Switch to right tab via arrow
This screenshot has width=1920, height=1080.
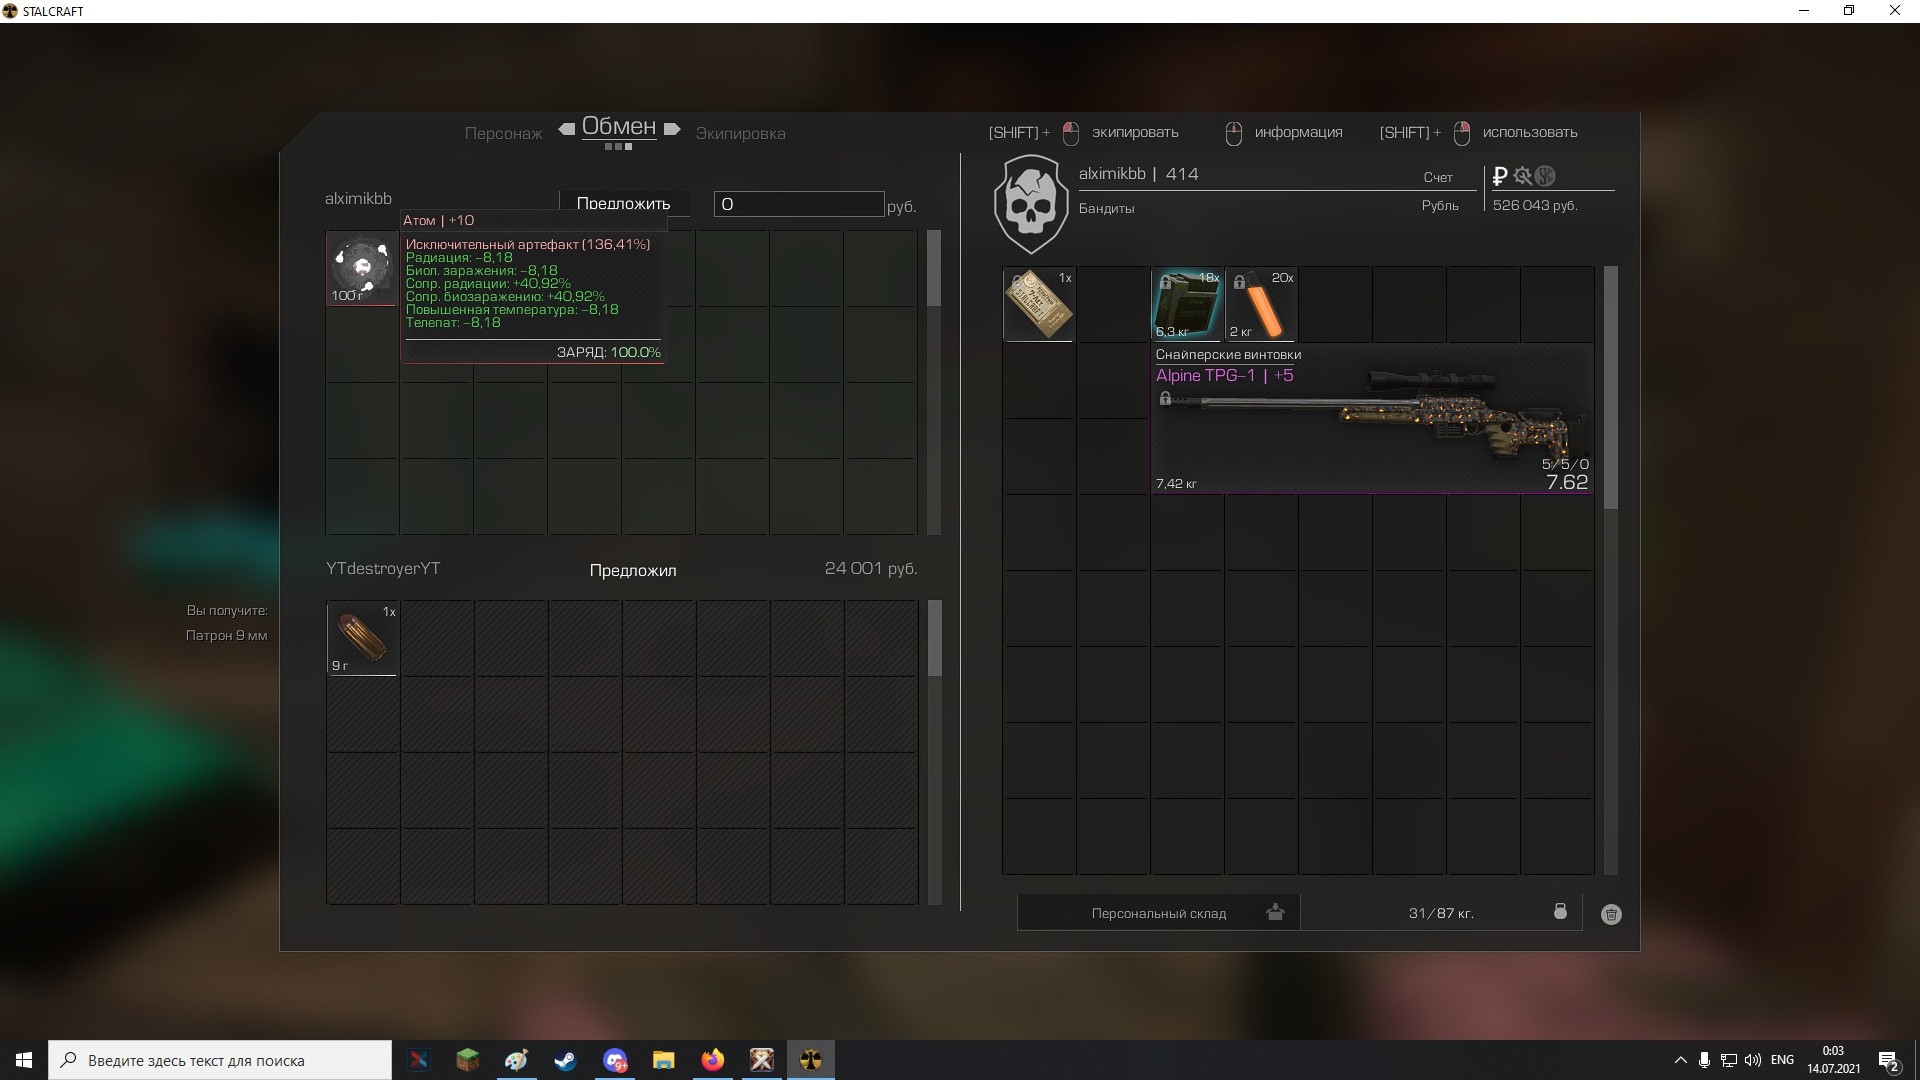672,129
